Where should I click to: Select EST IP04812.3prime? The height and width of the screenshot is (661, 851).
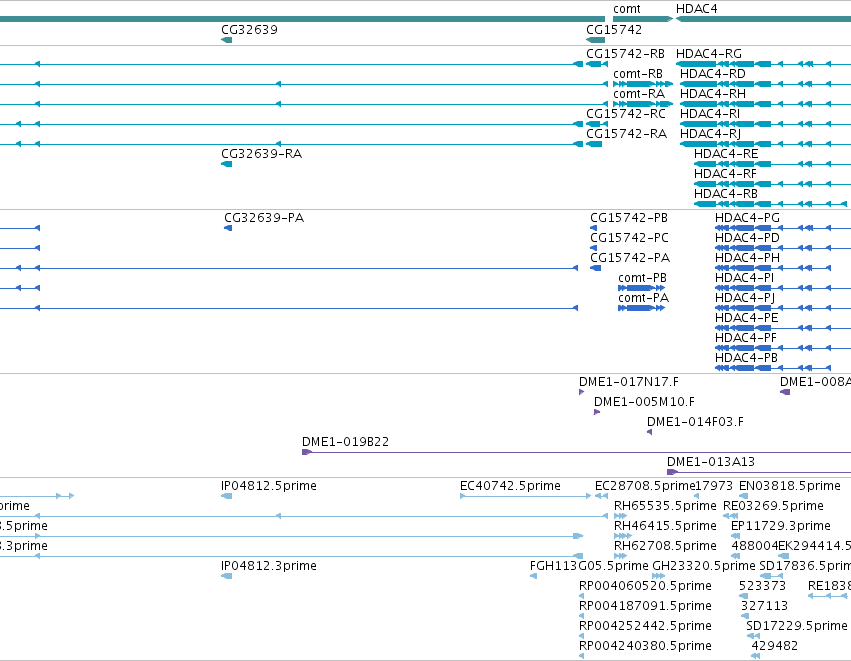[269, 567]
